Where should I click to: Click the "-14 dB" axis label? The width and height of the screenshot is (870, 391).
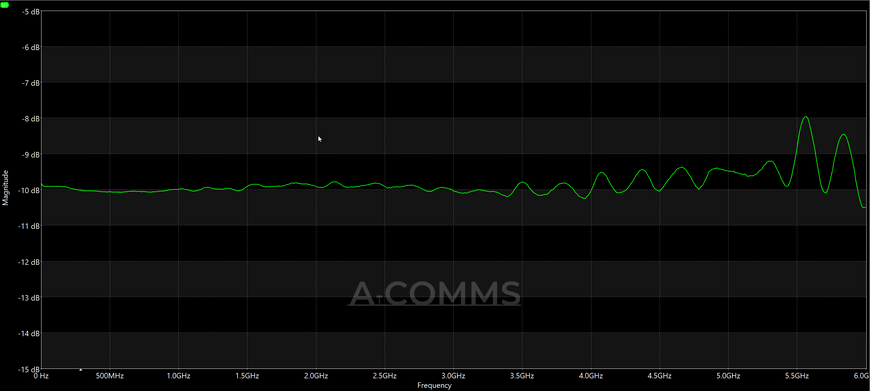tap(30, 333)
